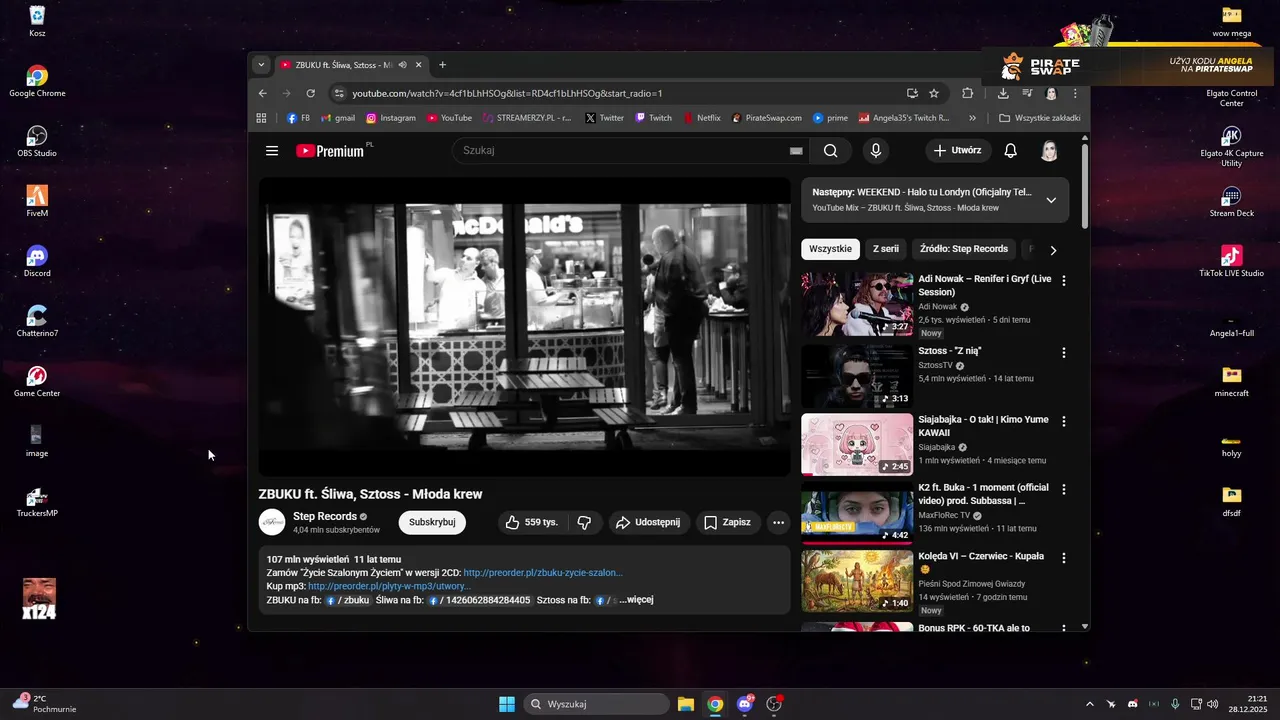Start voice search with the microphone icon
1280x720 pixels.
[876, 151]
